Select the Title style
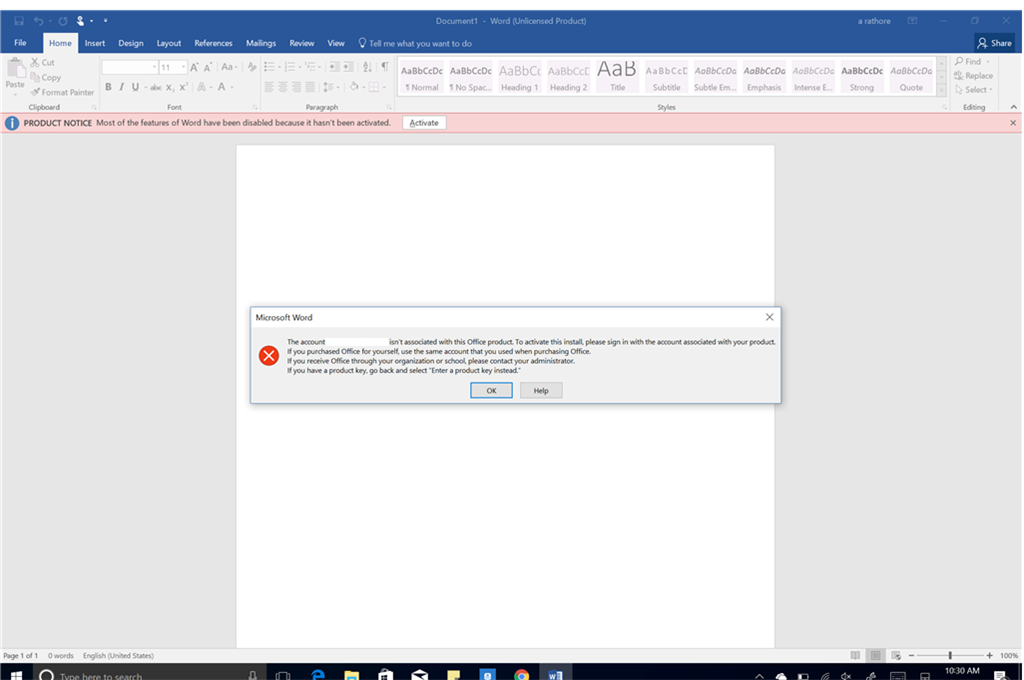 [x=617, y=77]
